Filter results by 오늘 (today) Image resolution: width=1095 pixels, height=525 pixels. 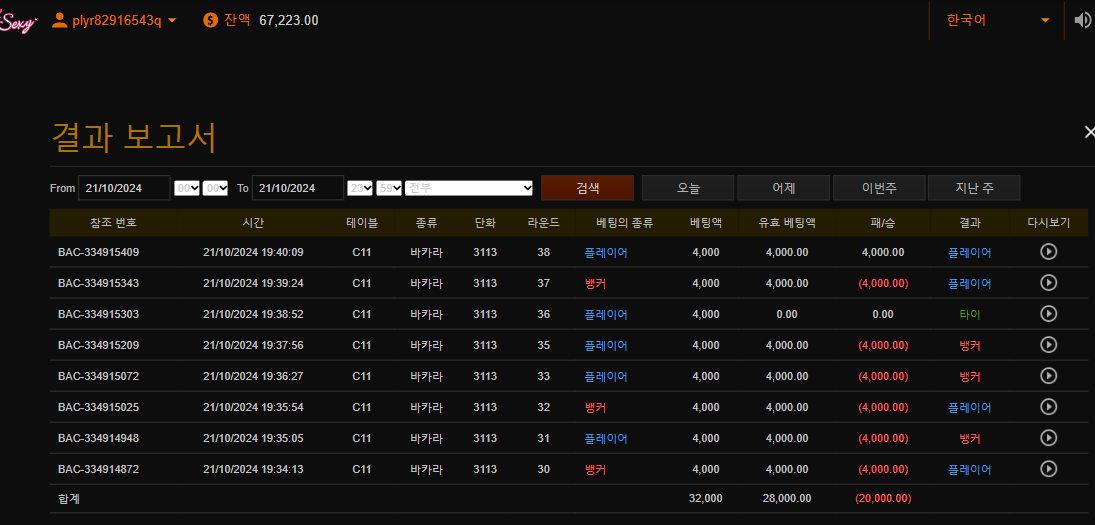pyautogui.click(x=688, y=188)
